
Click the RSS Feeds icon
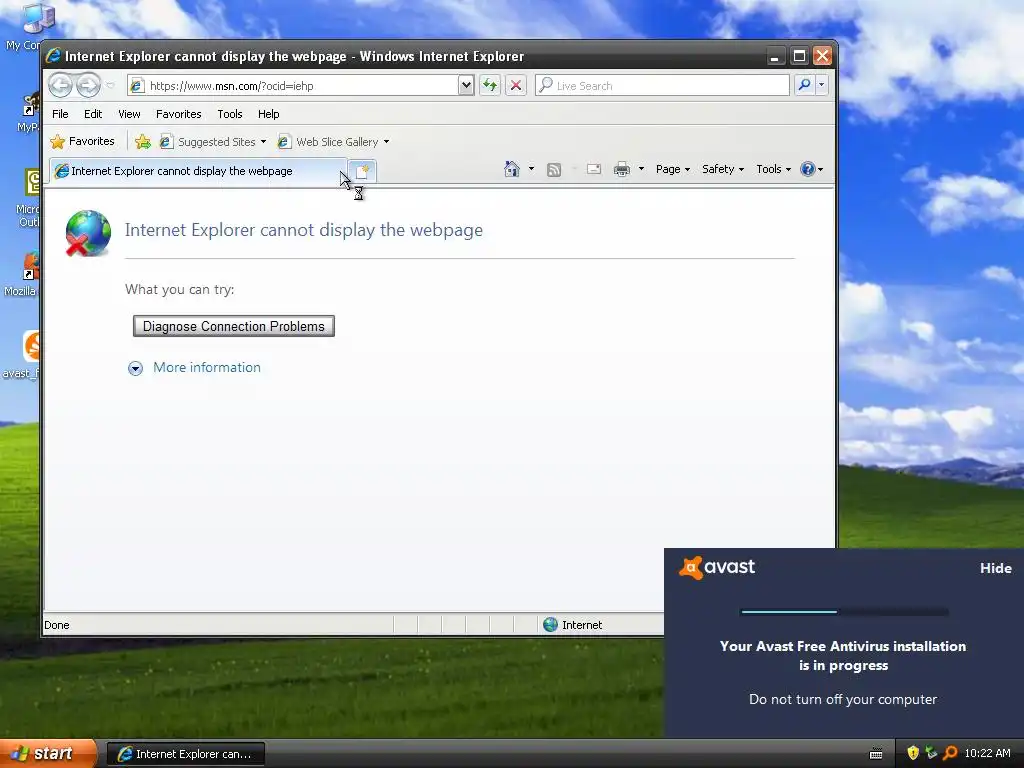coord(554,170)
